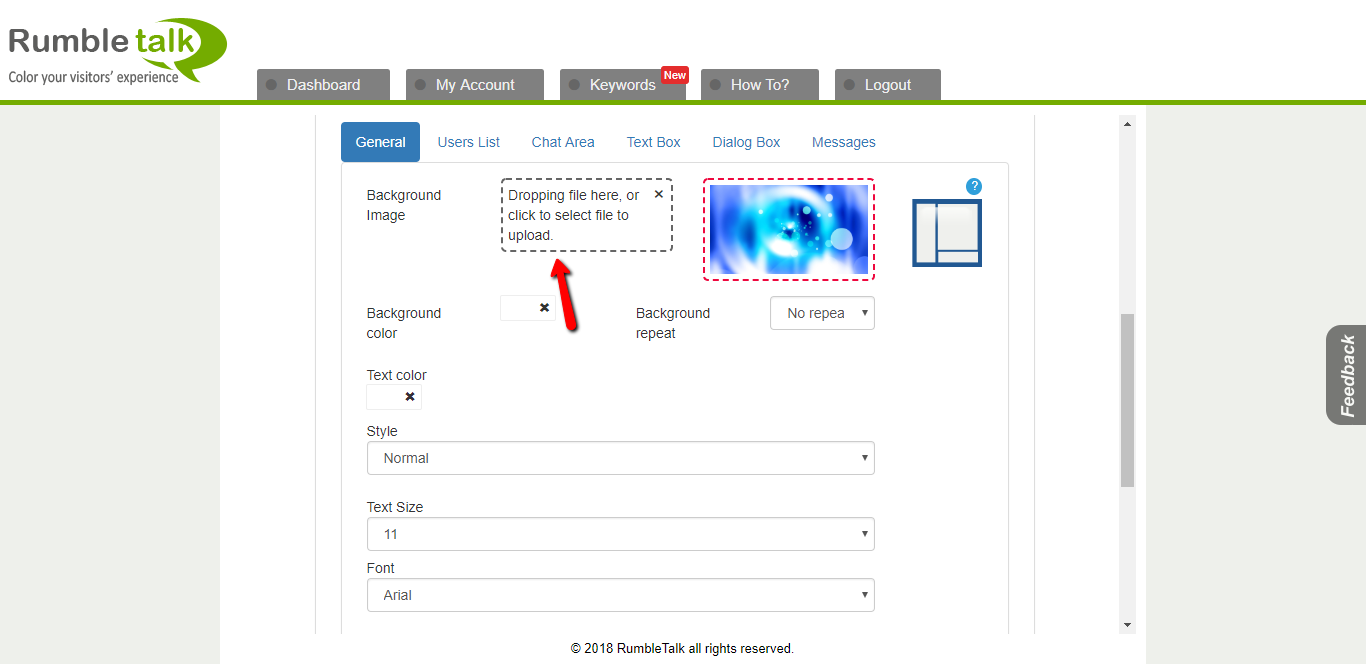The height and width of the screenshot is (664, 1366).
Task: Remove background image using the X icon
Action: click(x=659, y=194)
